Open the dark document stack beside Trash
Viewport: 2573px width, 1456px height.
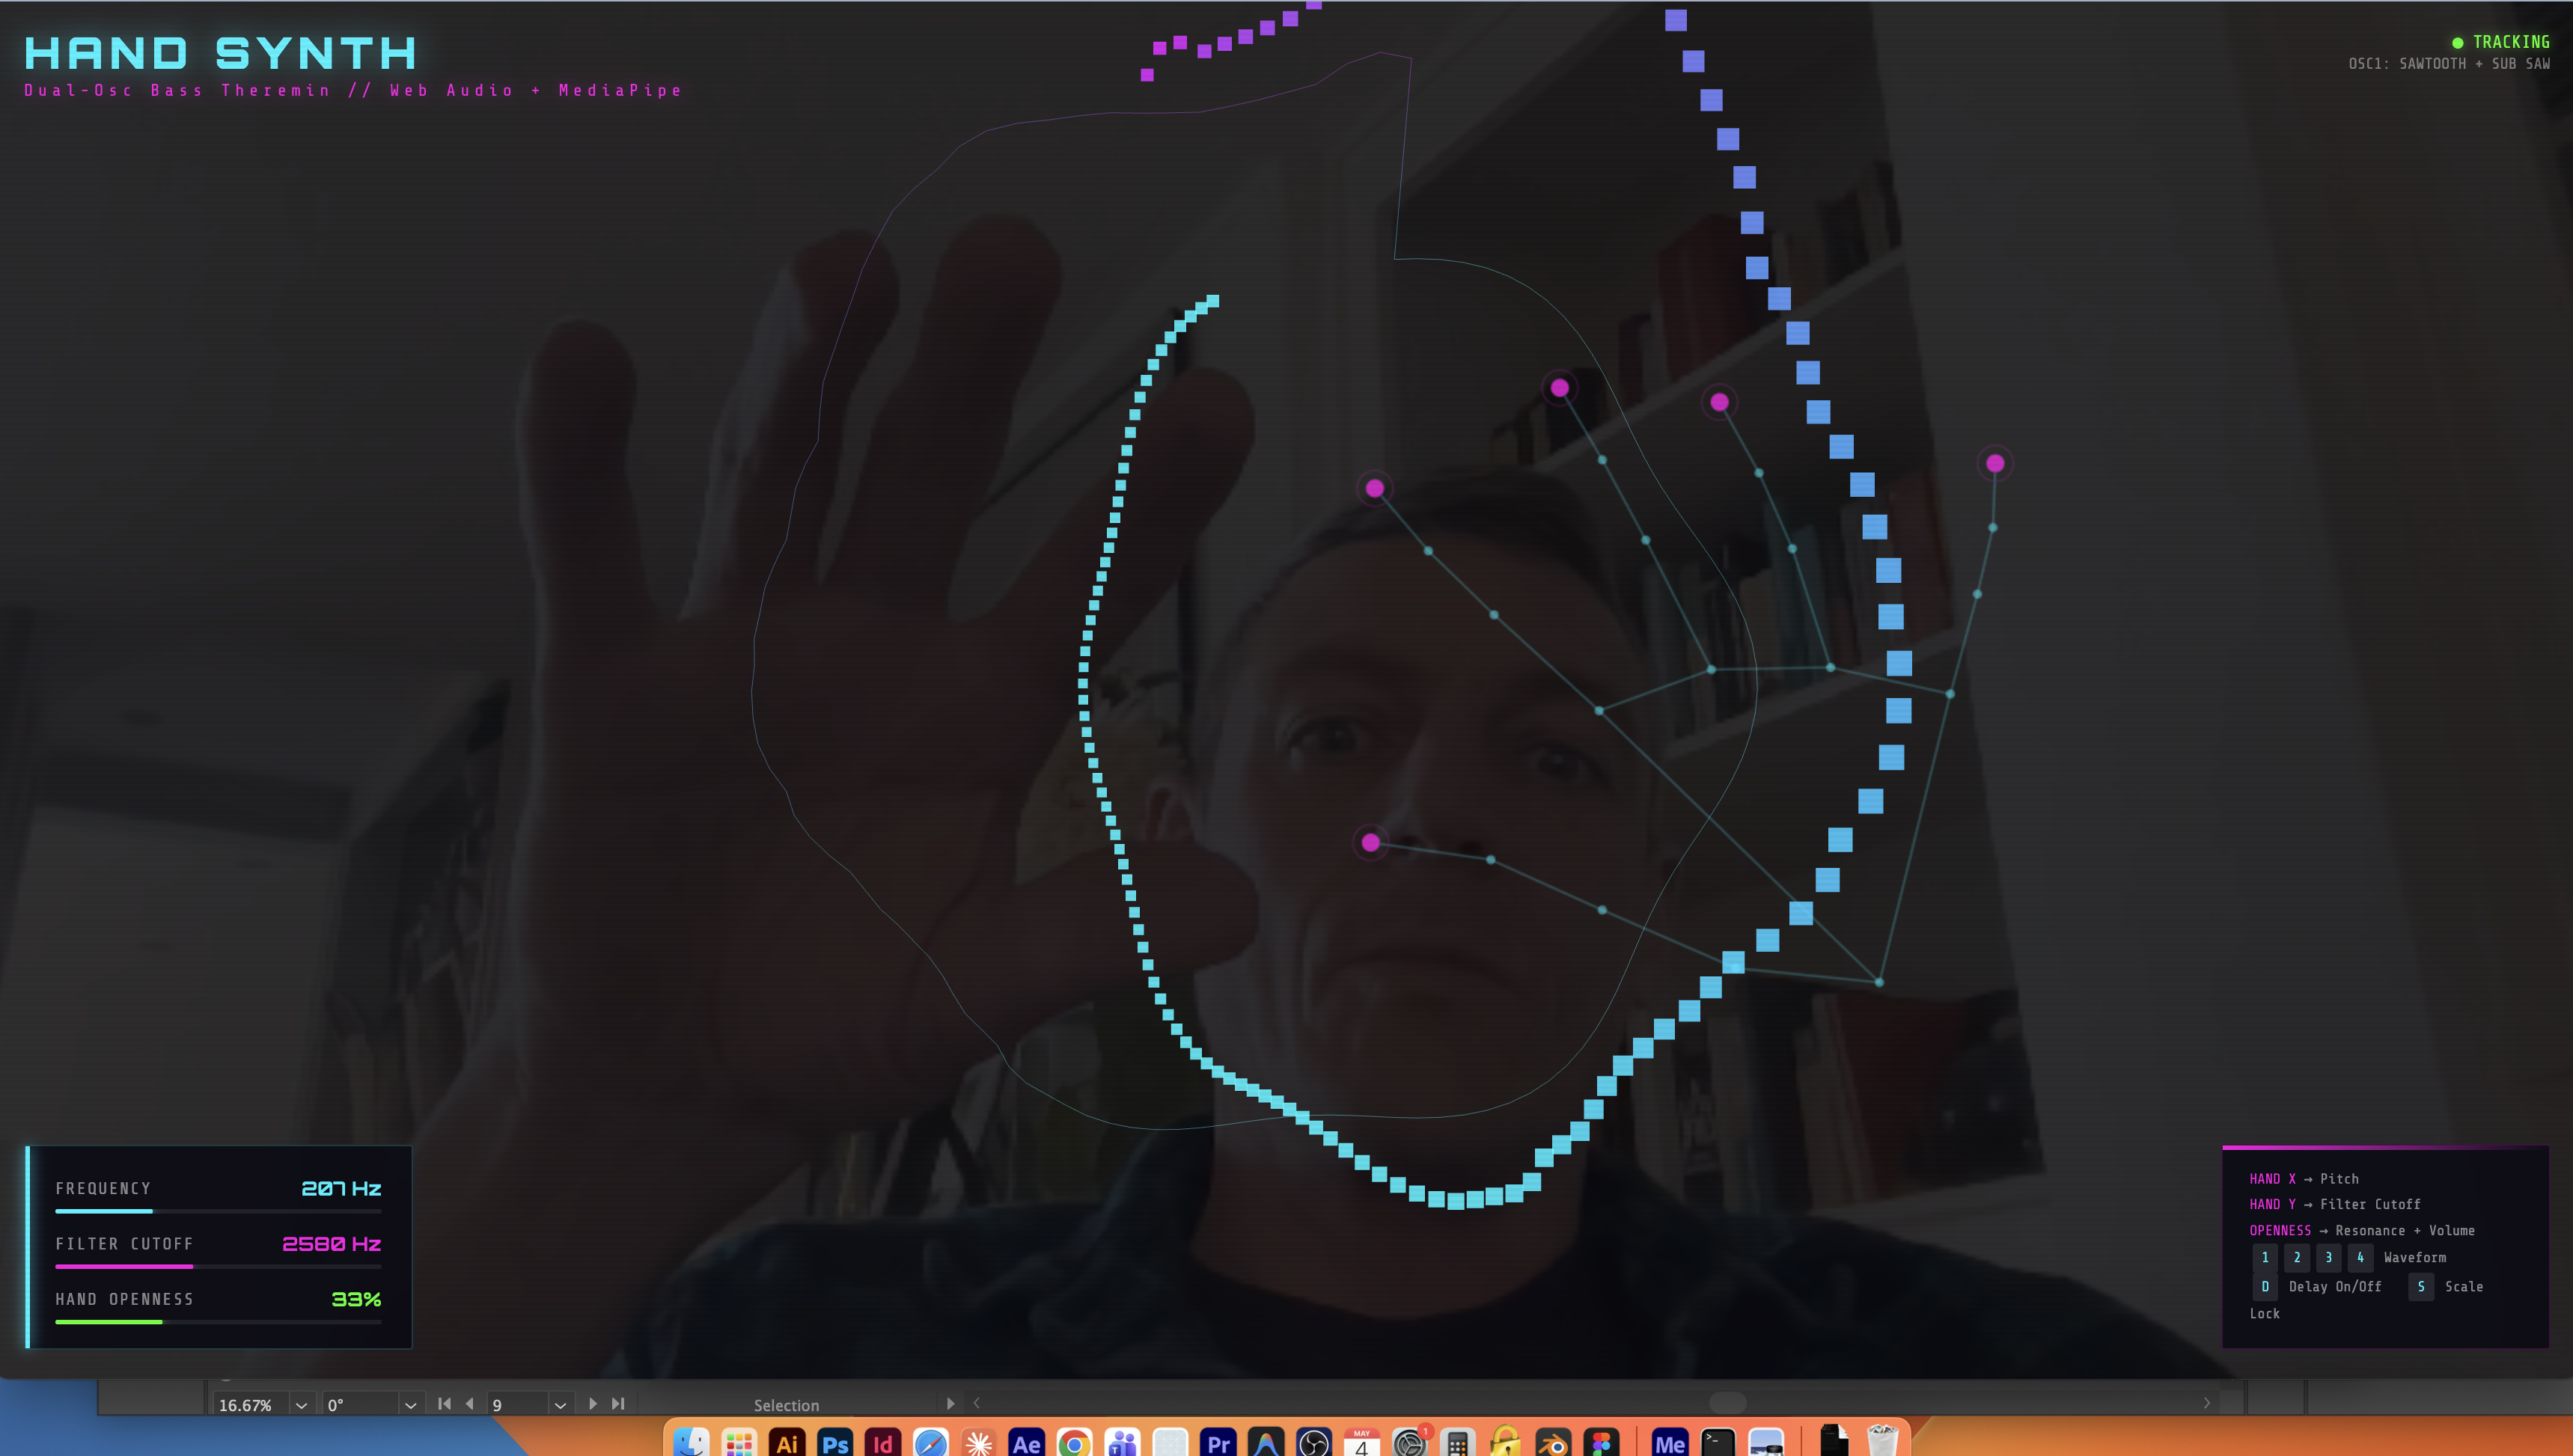(x=1835, y=1442)
